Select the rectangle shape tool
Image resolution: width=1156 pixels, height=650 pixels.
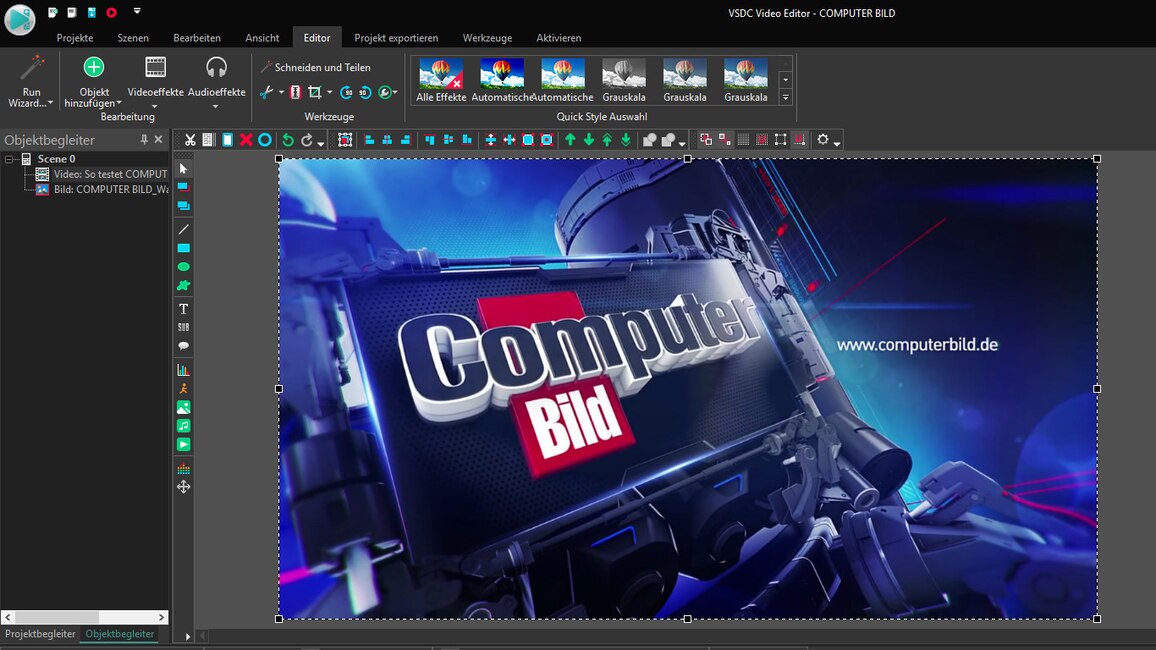pos(183,248)
